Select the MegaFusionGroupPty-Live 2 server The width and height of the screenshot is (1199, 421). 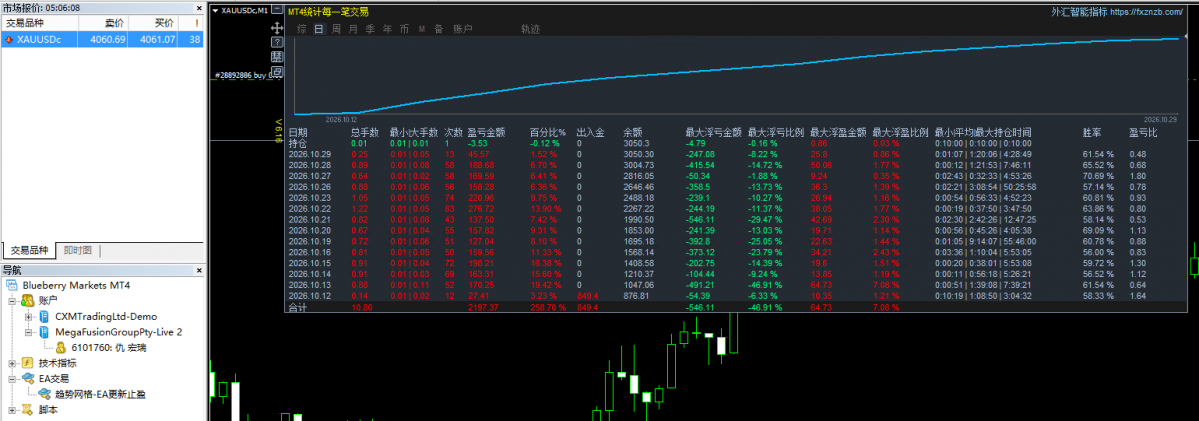click(119, 332)
